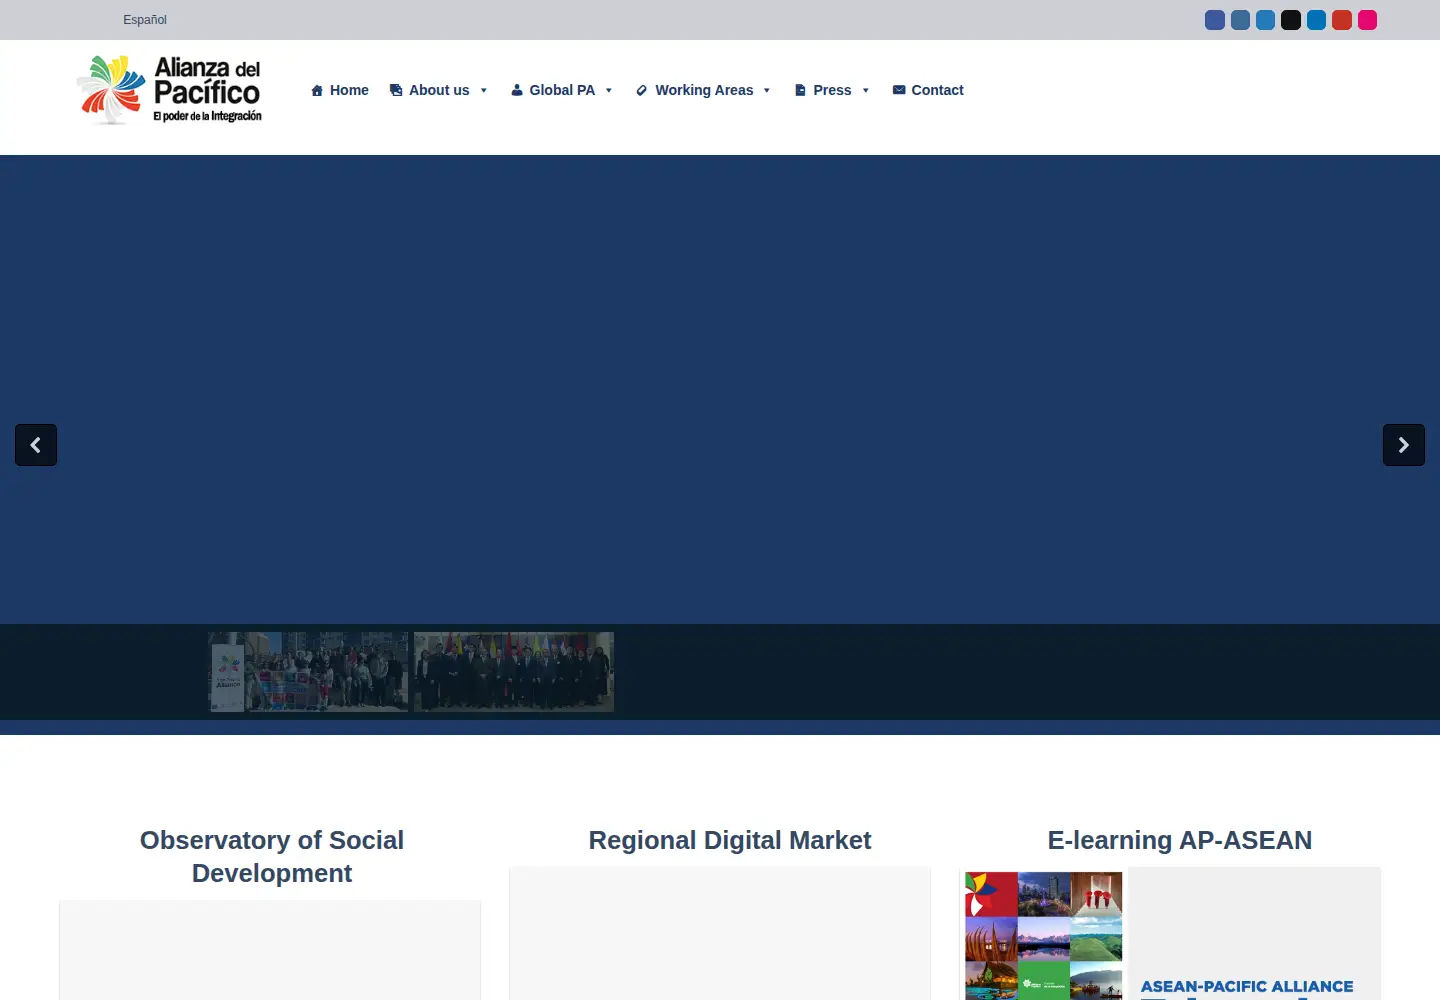The image size is (1440, 1000).
Task: Switch the site language to Español
Action: (145, 20)
